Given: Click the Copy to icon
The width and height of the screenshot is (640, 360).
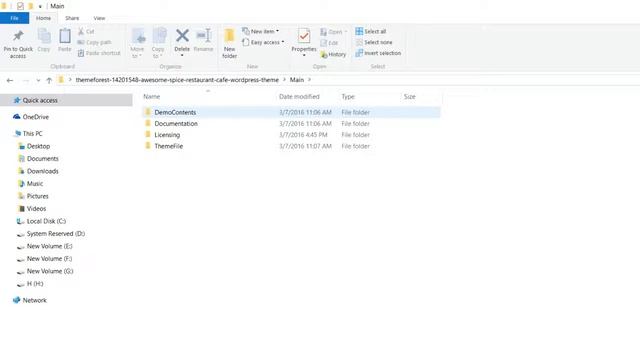Looking at the screenshot, I should [x=159, y=36].
